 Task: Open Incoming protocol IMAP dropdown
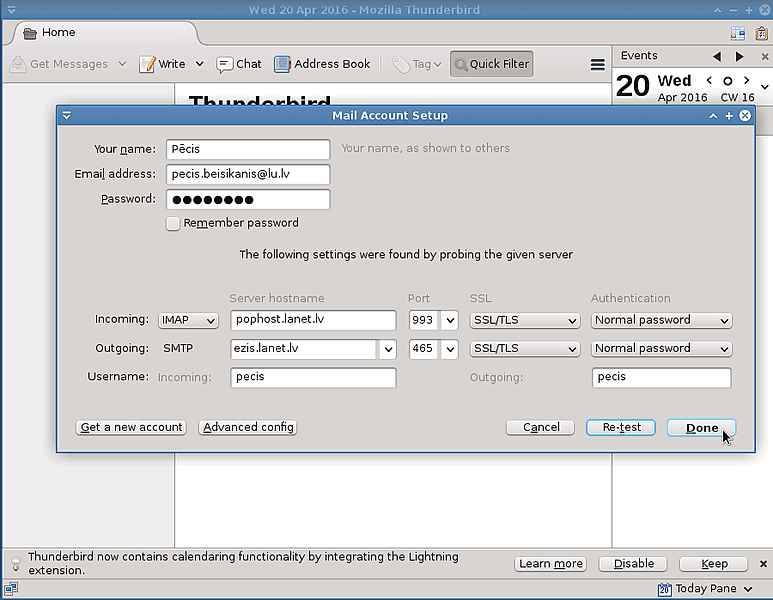[188, 320]
